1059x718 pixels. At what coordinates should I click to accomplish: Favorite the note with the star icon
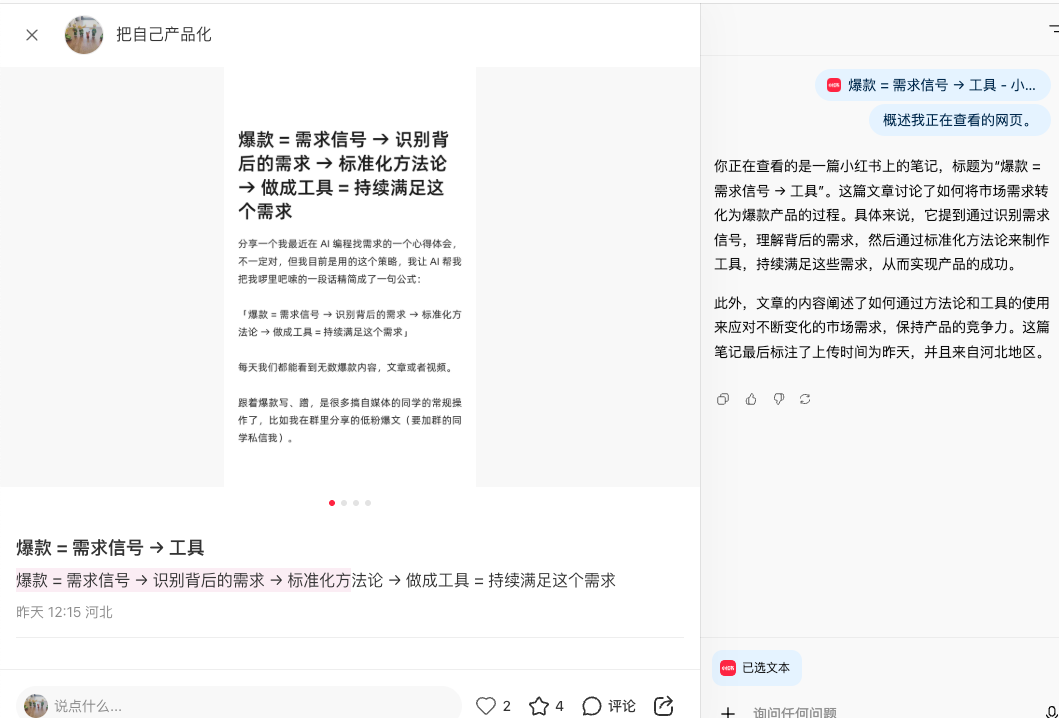[539, 706]
